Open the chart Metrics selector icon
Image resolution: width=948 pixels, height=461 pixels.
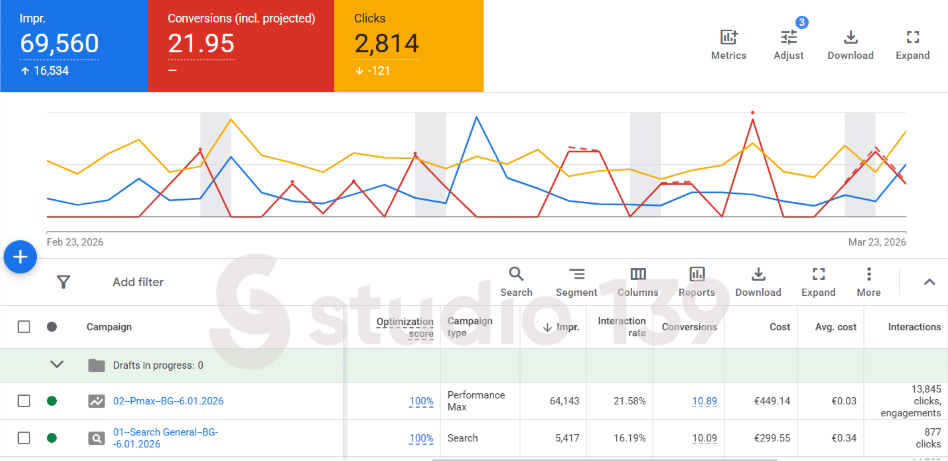[x=728, y=38]
